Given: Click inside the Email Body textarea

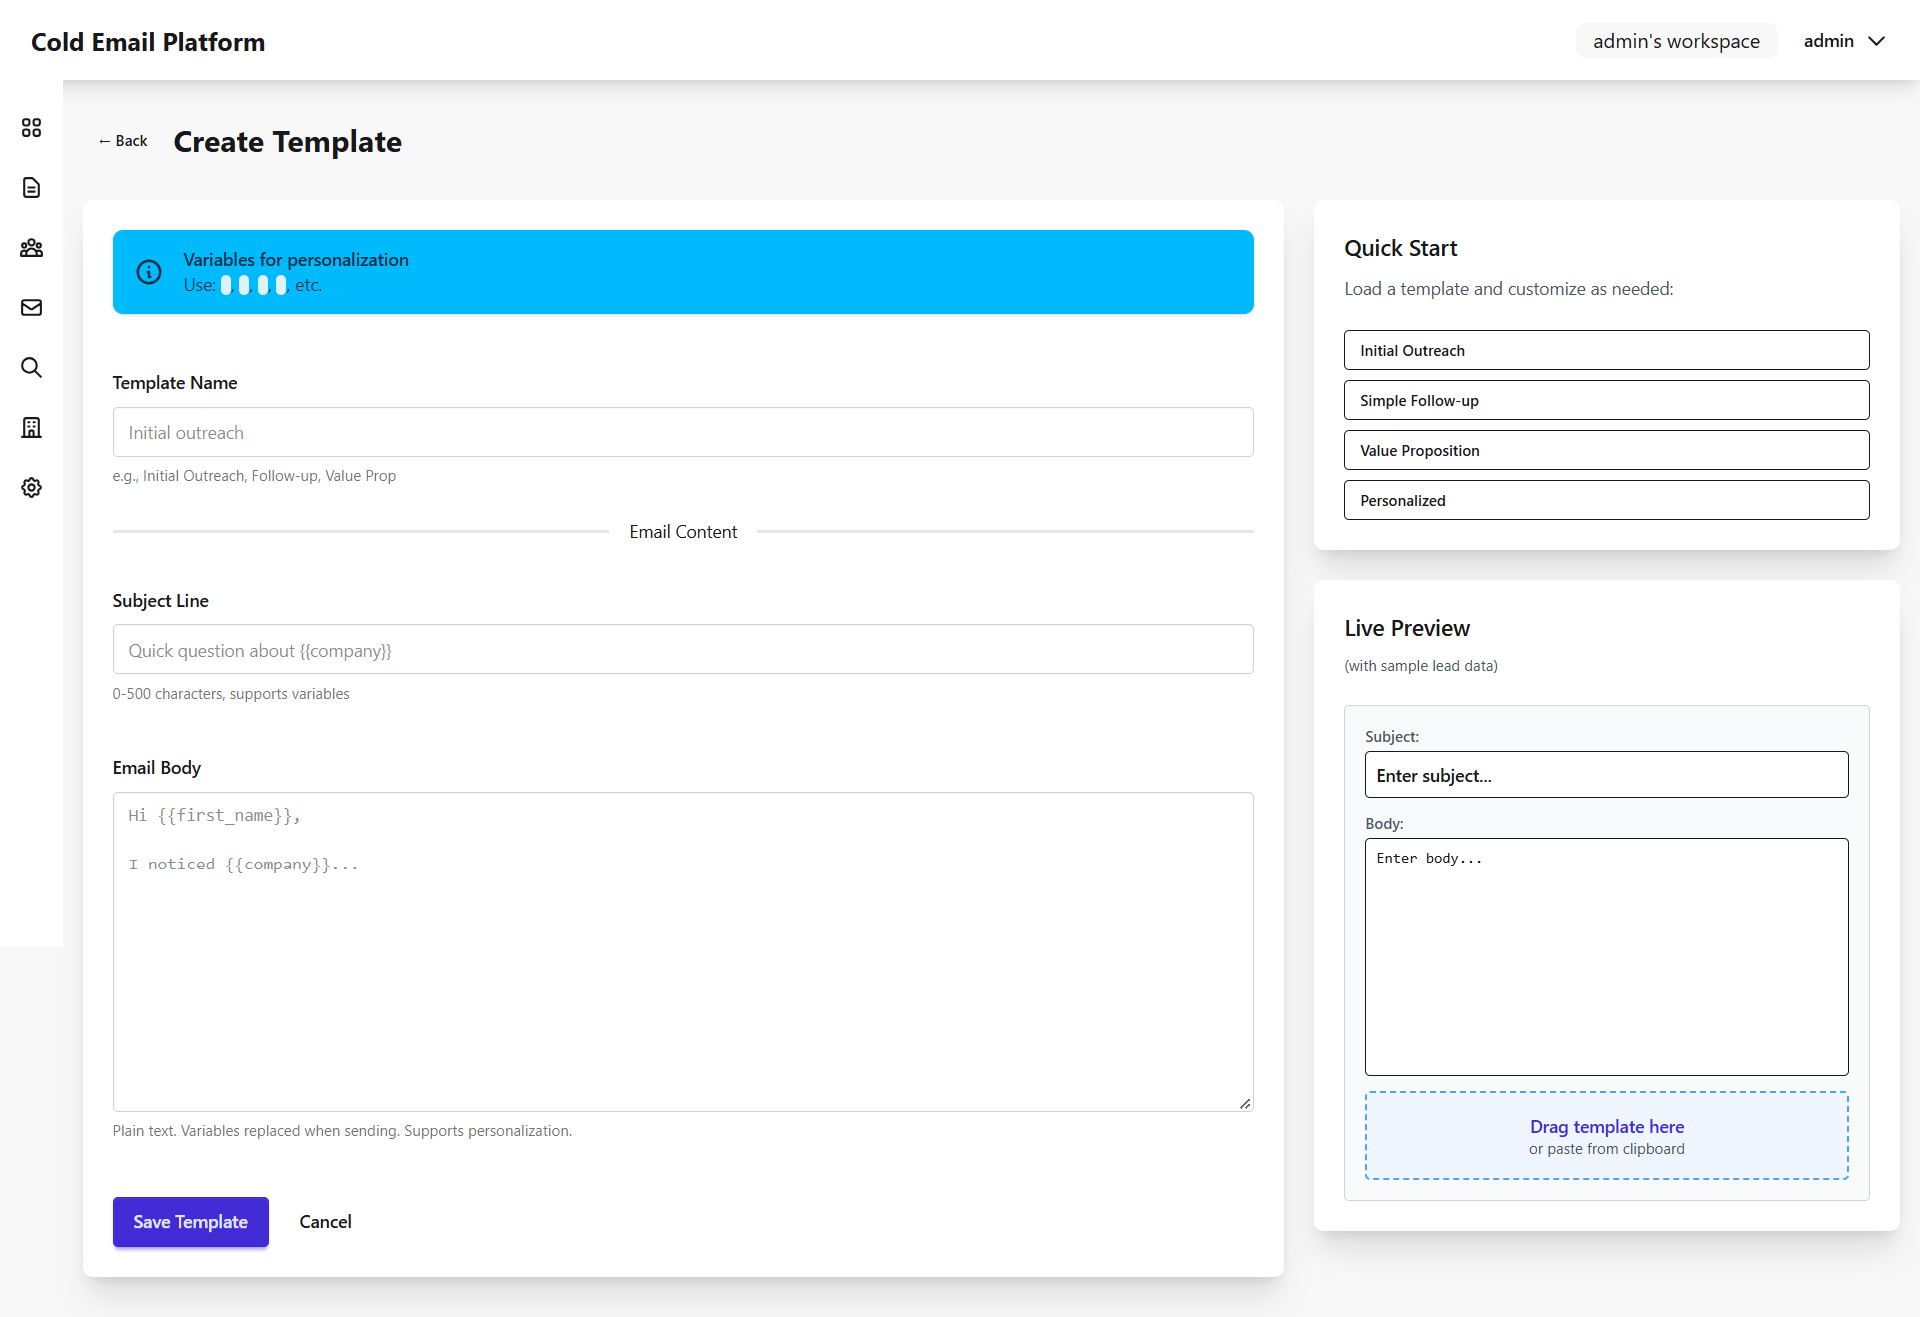Looking at the screenshot, I should (x=683, y=952).
